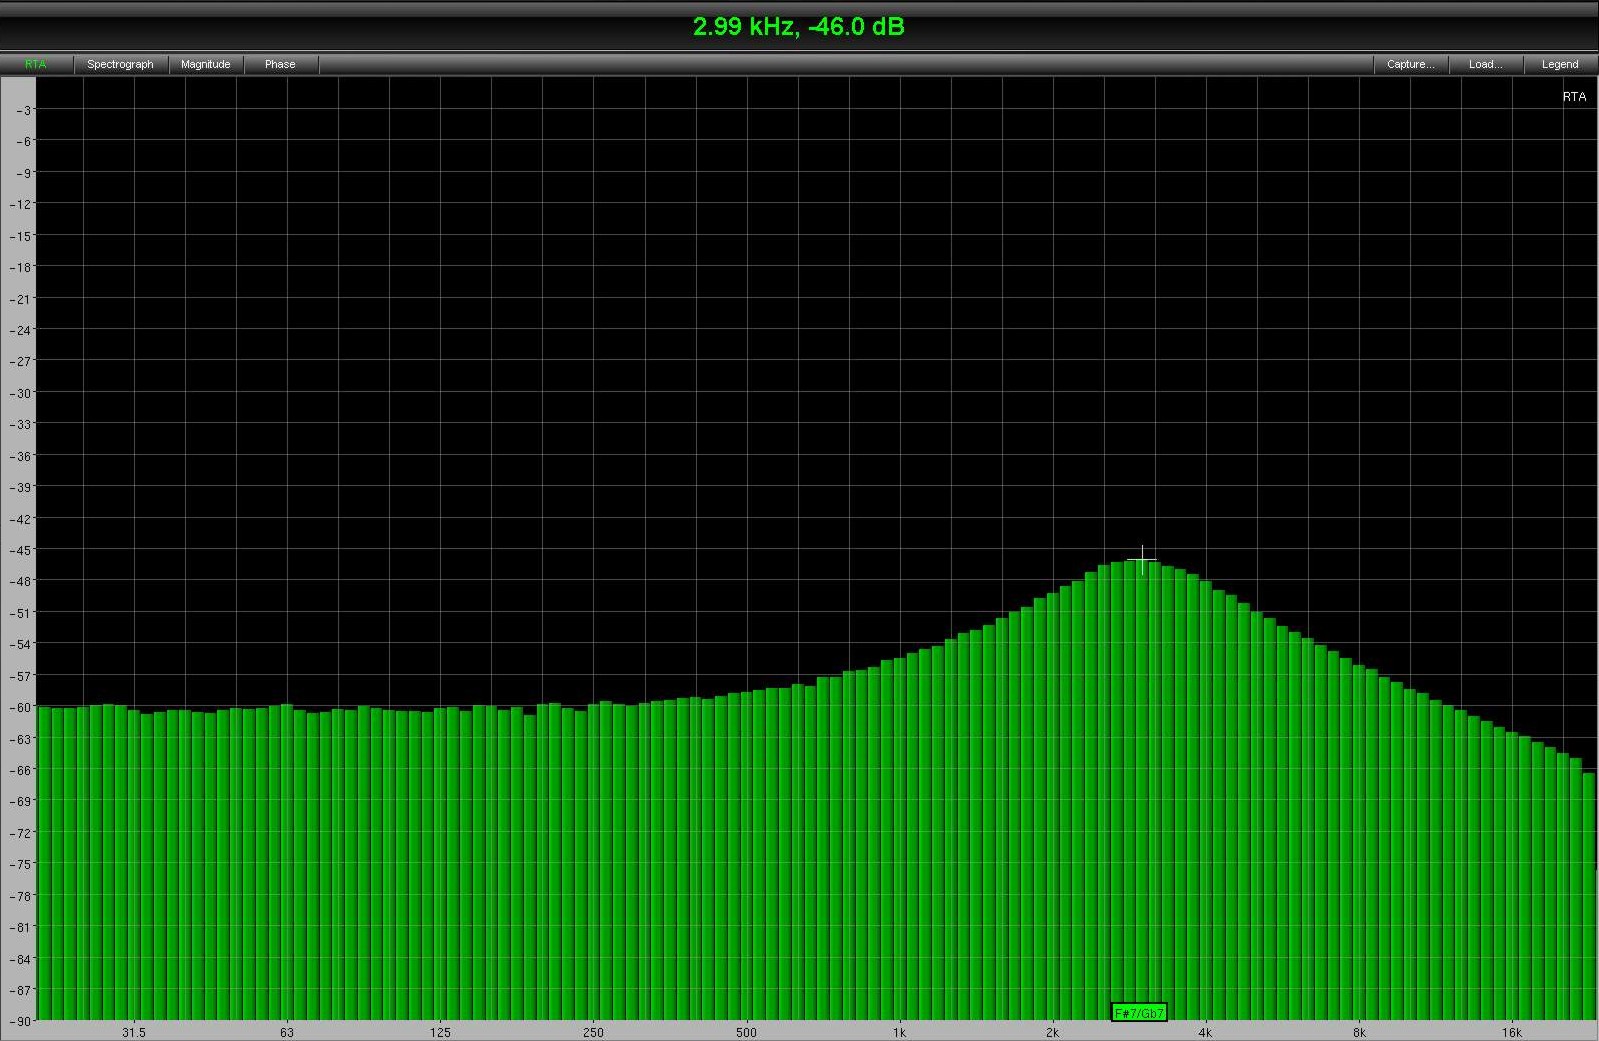Click the -90 mark on the dB axis

pyautogui.click(x=20, y=1021)
